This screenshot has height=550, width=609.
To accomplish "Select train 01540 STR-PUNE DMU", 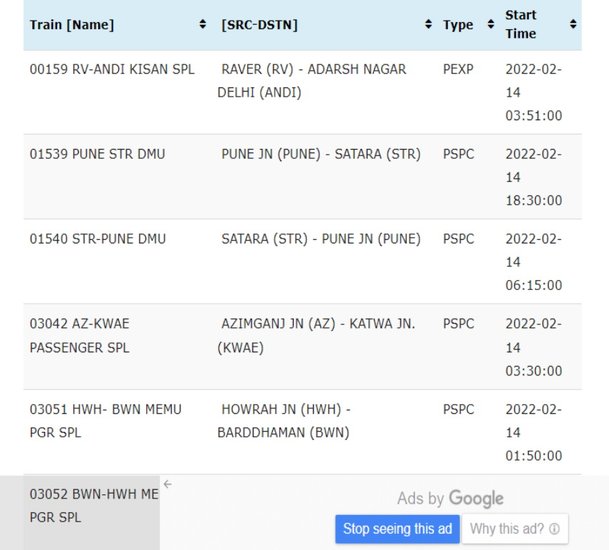I will 97,238.
